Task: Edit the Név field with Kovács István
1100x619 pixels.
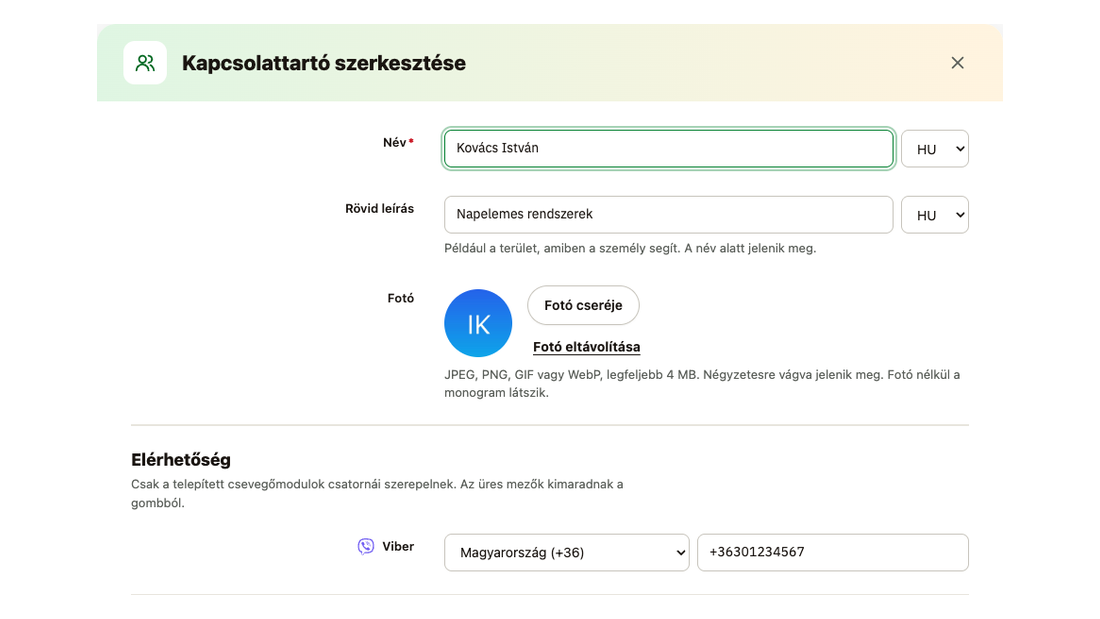Action: (669, 148)
